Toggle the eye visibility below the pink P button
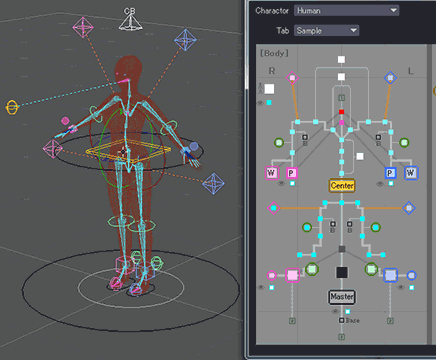436x360 pixels. tap(292, 183)
